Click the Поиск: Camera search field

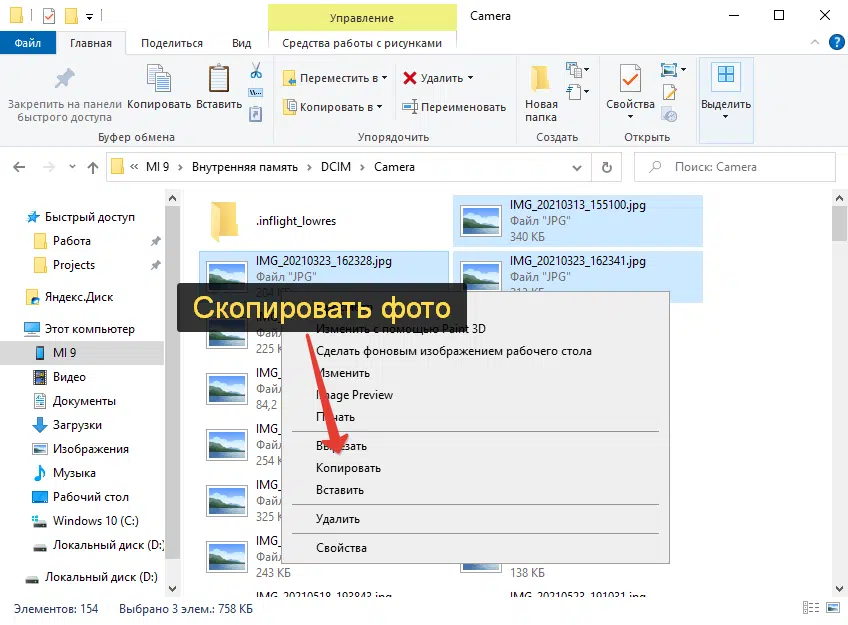pos(740,167)
